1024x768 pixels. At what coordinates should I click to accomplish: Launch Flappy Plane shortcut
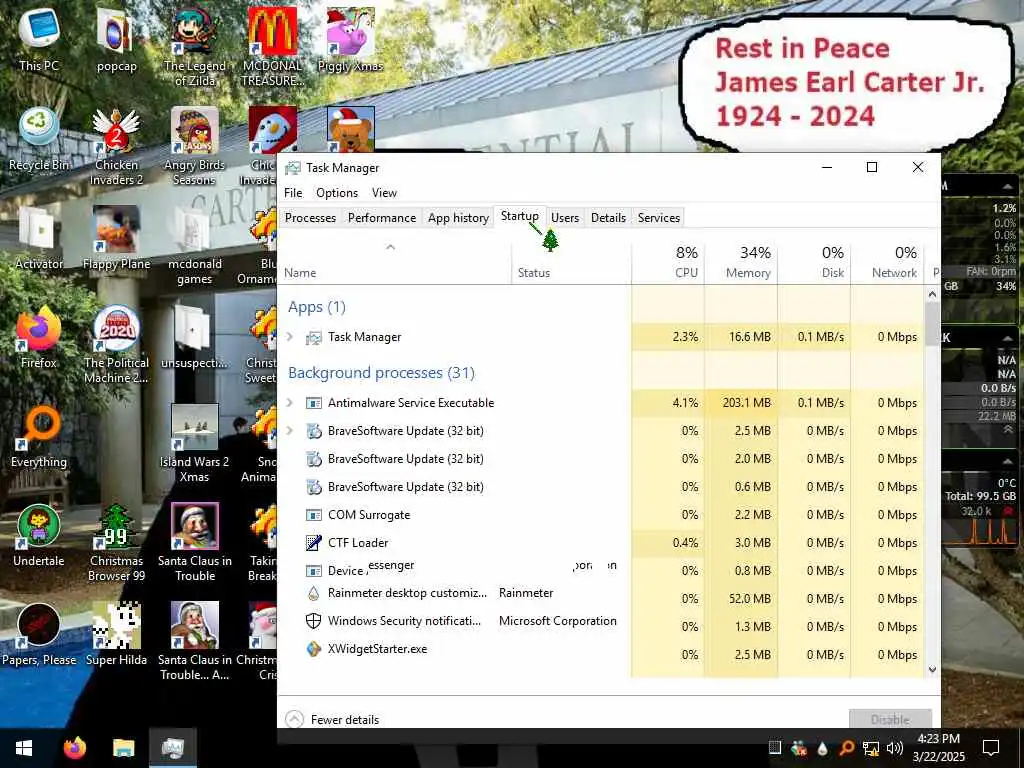(116, 239)
